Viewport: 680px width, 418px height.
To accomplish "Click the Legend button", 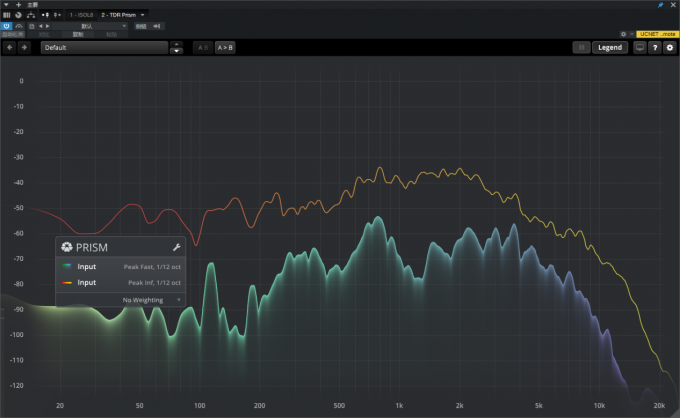I will (x=609, y=47).
